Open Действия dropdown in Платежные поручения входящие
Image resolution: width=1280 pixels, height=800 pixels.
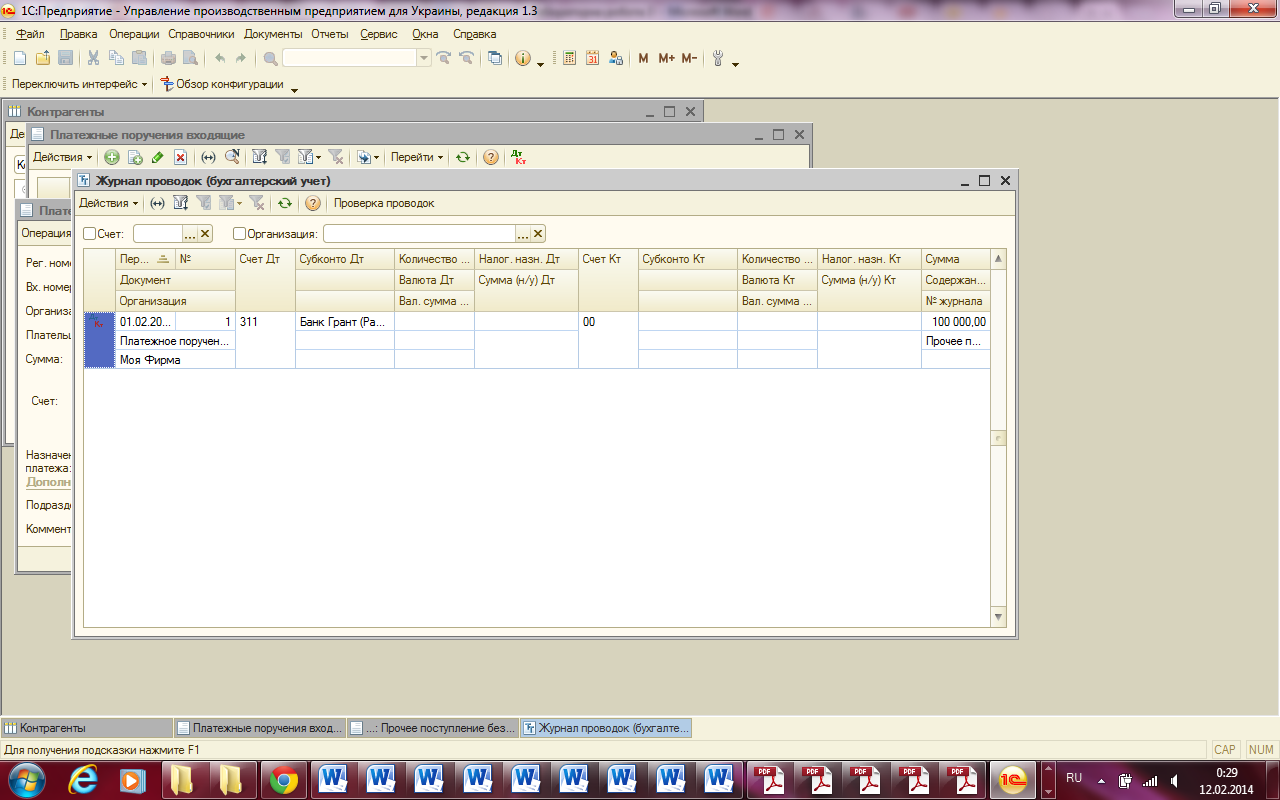click(x=62, y=157)
